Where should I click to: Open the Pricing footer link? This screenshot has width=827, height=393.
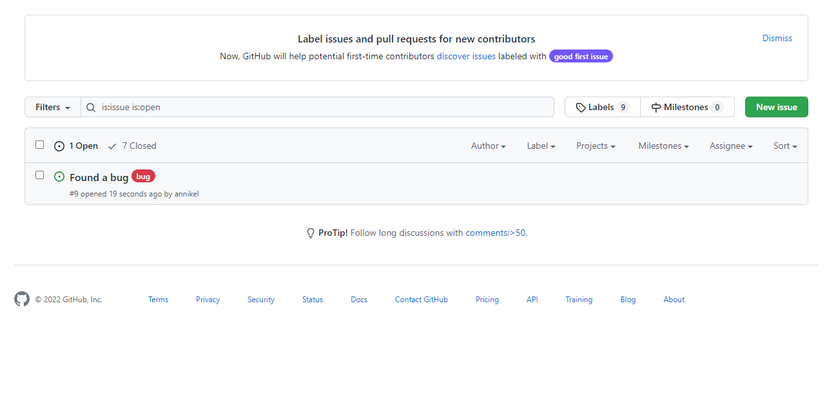coord(487,300)
